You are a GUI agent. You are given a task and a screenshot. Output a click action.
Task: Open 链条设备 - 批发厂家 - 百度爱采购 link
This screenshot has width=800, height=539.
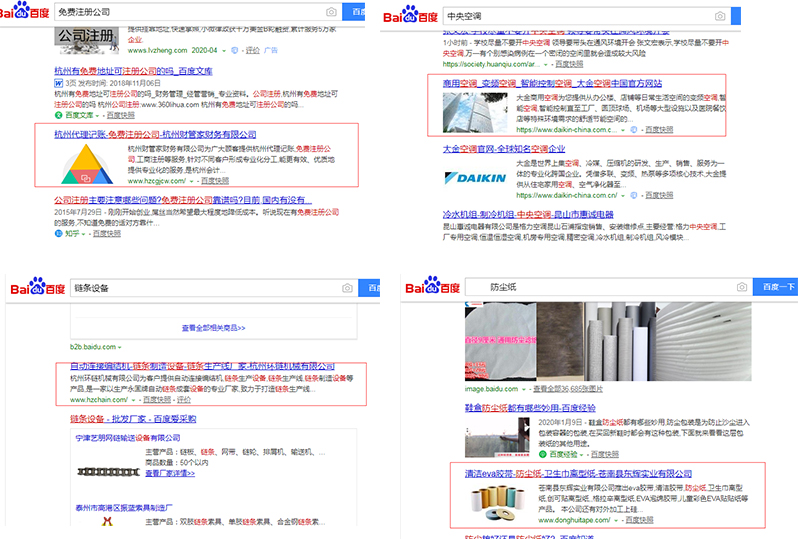tap(133, 419)
